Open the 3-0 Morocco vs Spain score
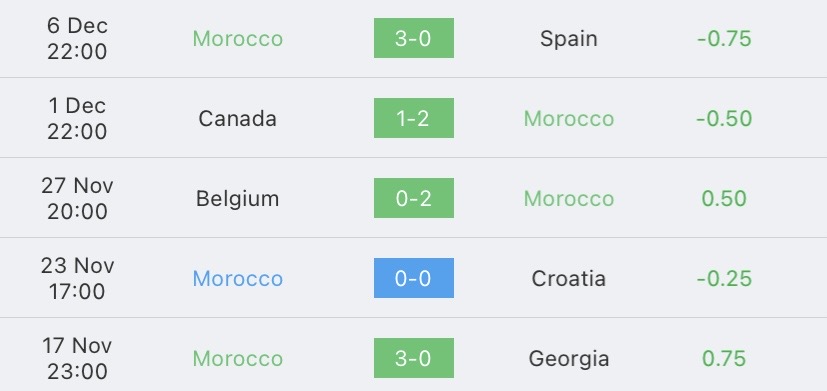 pos(414,38)
